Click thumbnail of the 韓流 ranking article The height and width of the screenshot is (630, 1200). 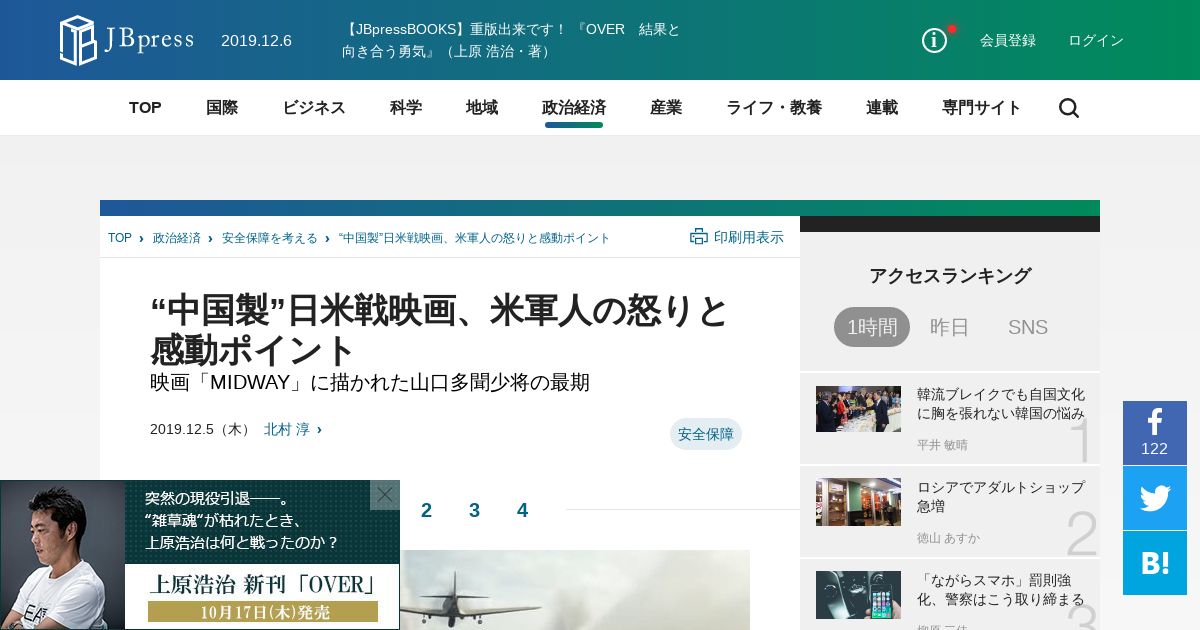pyautogui.click(x=858, y=409)
